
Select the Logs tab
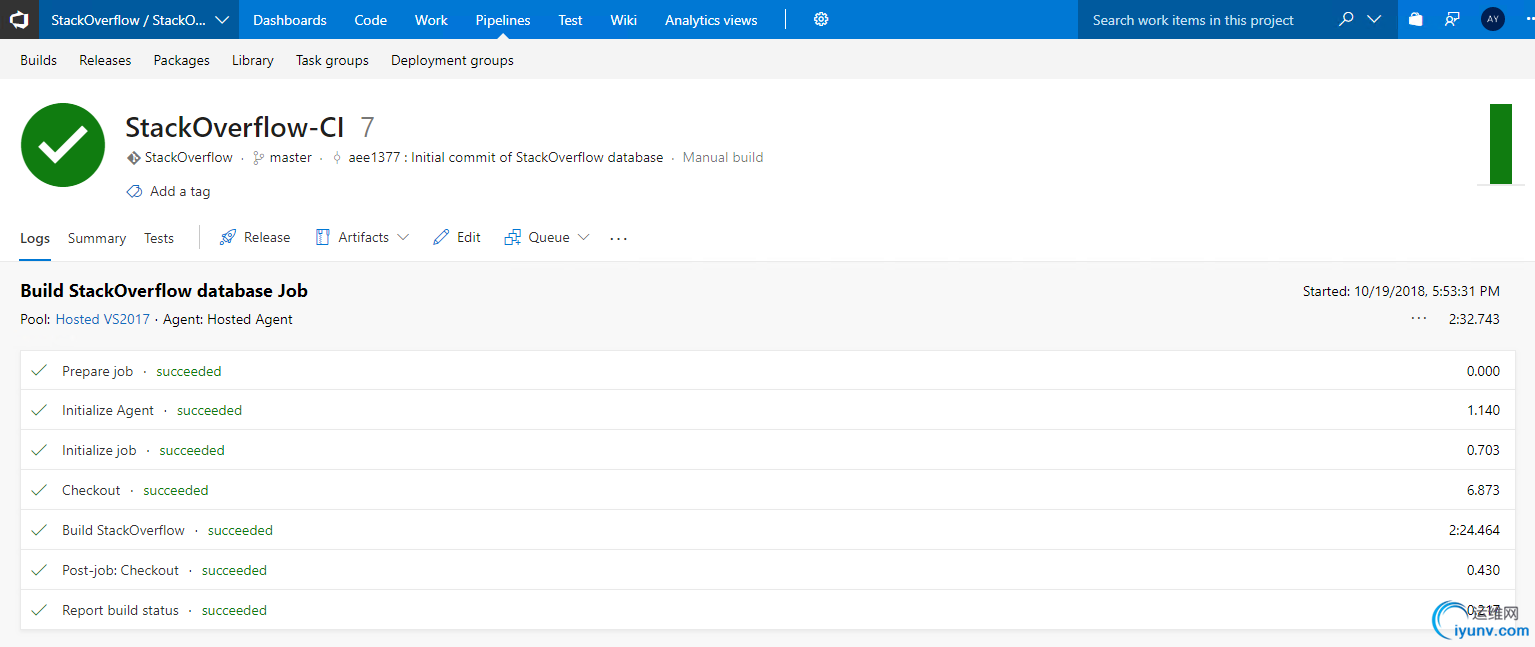35,238
